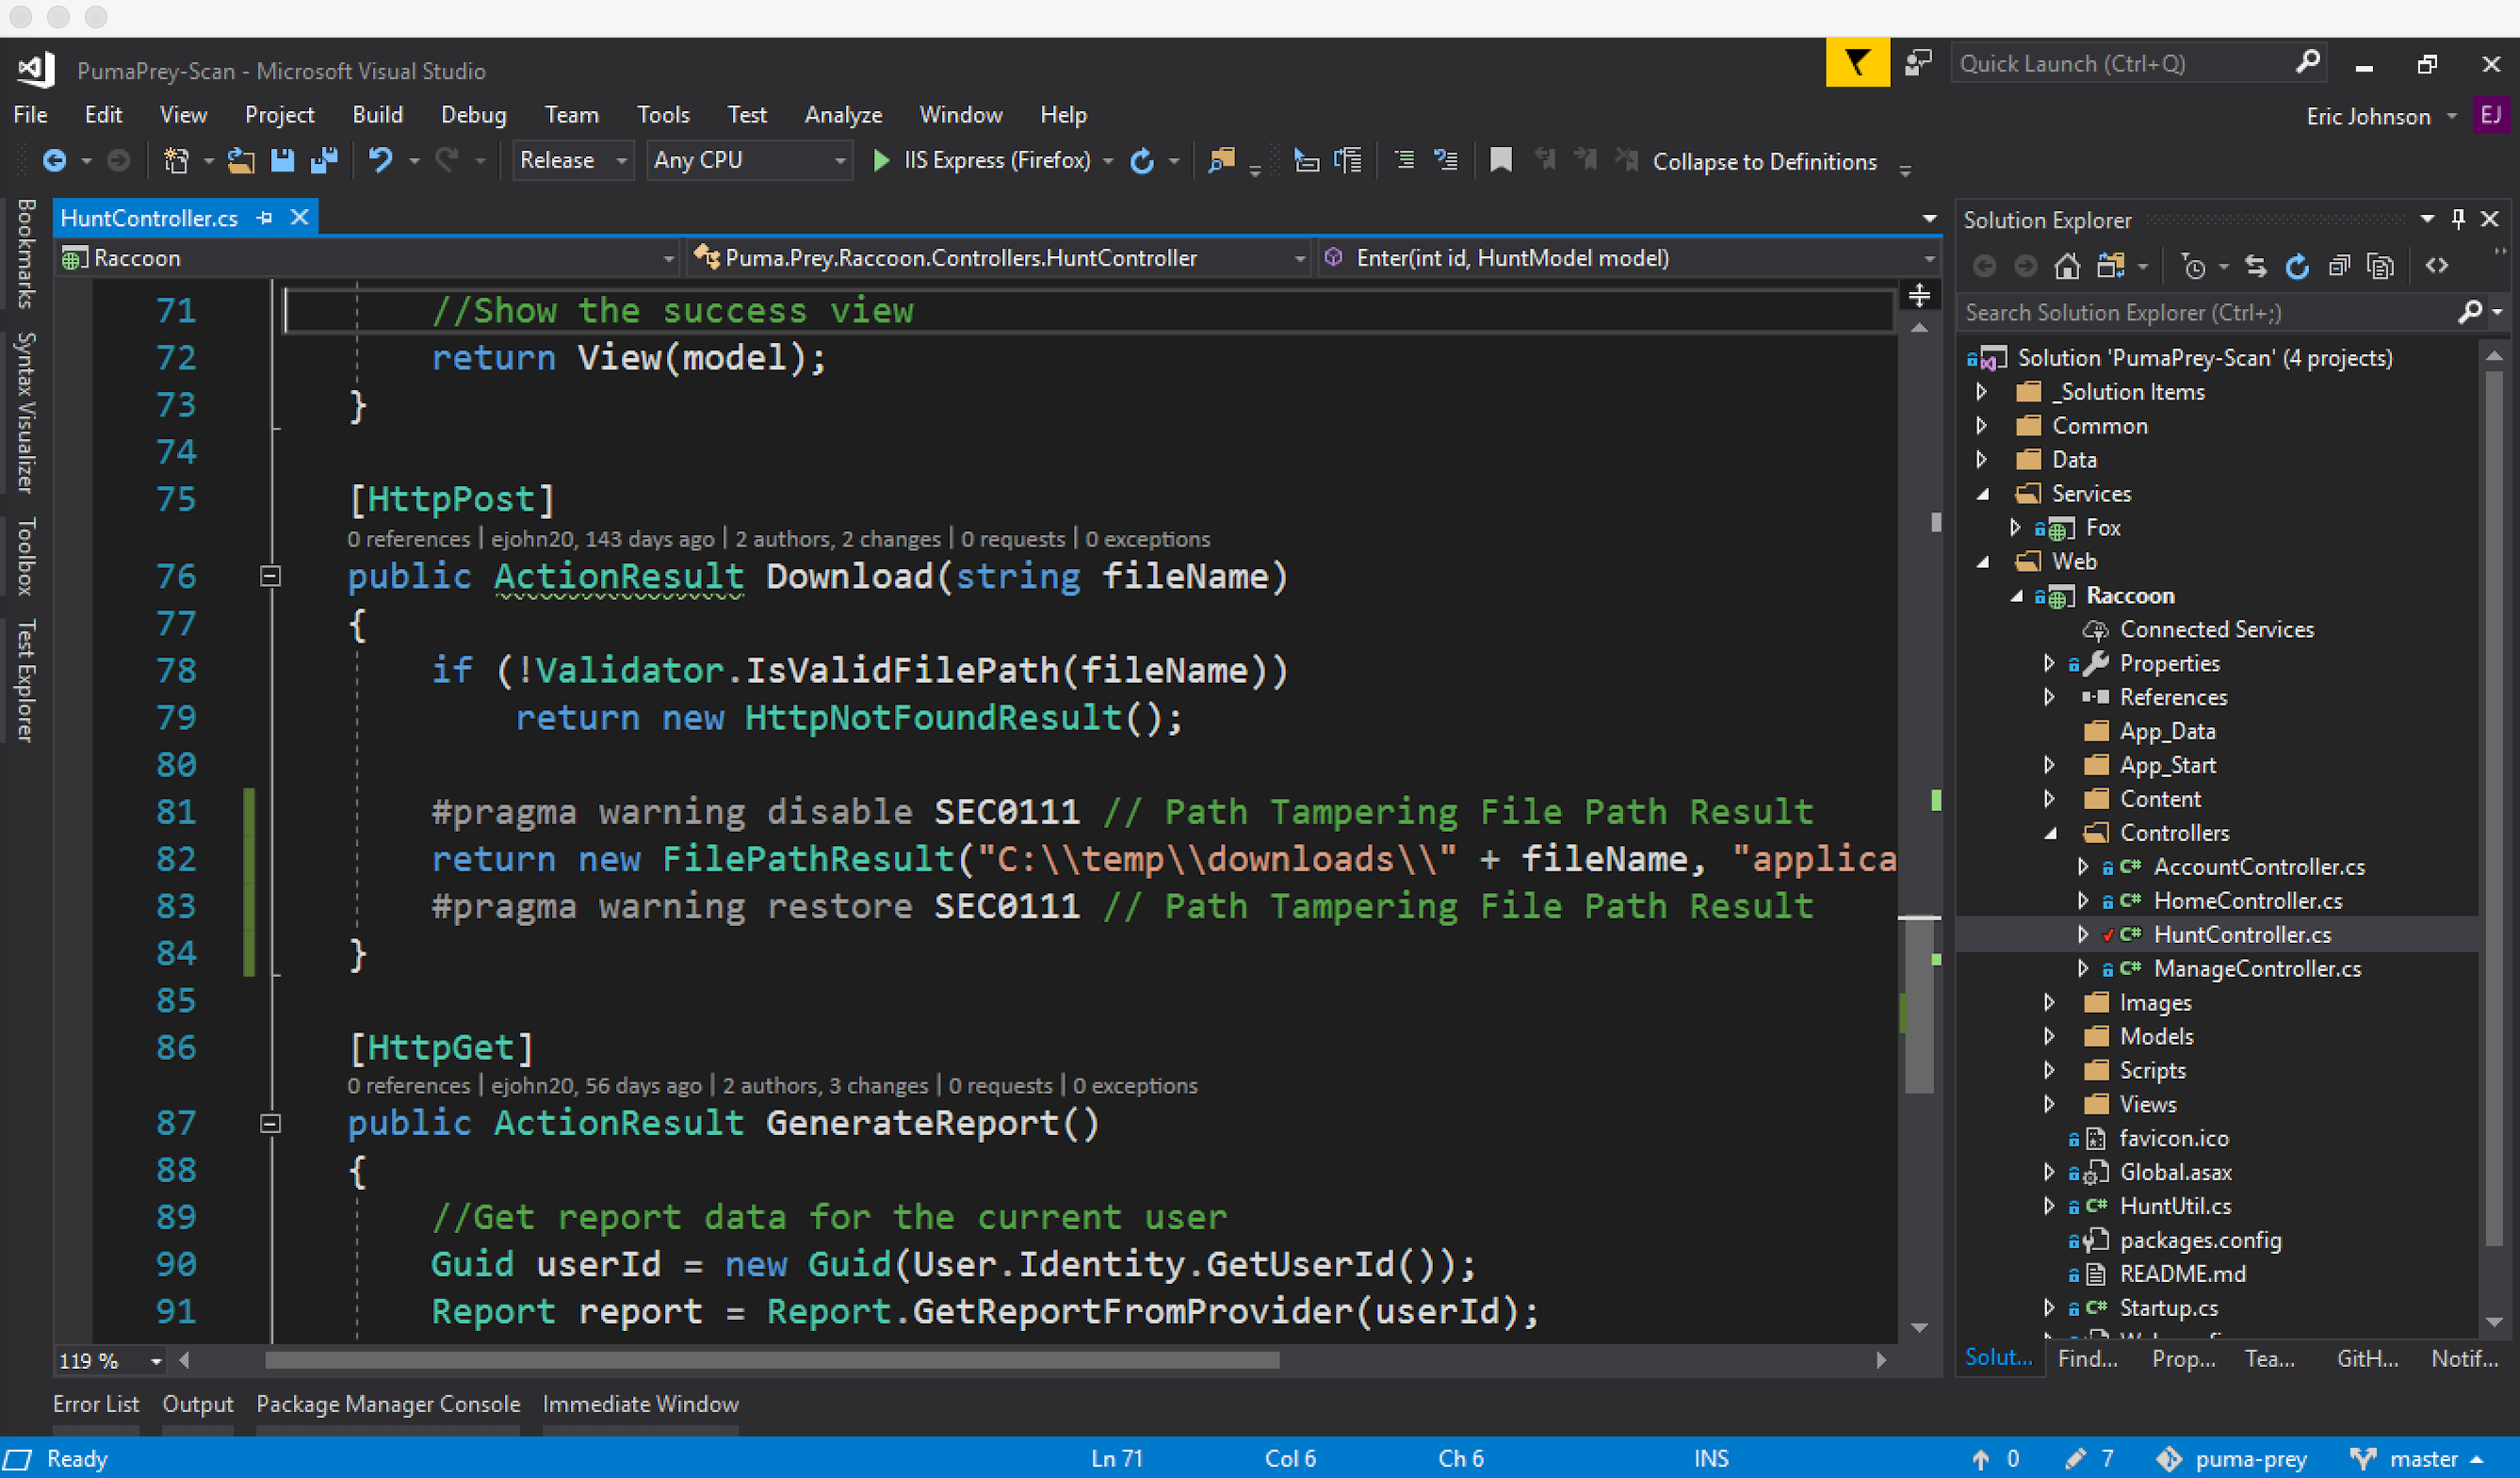Image resolution: width=2520 pixels, height=1478 pixels.
Task: Click '2 authors, 2 changes' CodeLens link
Action: point(838,539)
